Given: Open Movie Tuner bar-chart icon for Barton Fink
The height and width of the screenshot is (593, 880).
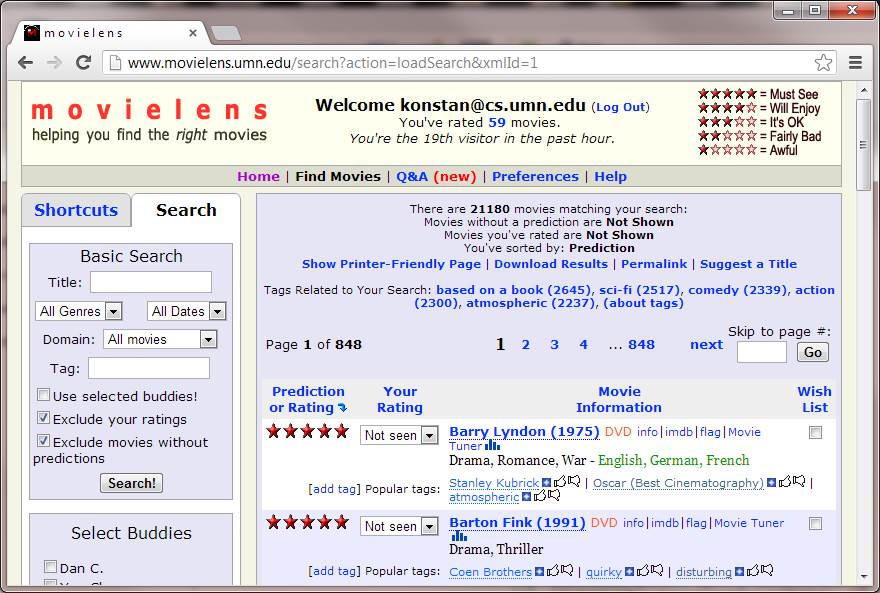Looking at the screenshot, I should [x=459, y=536].
